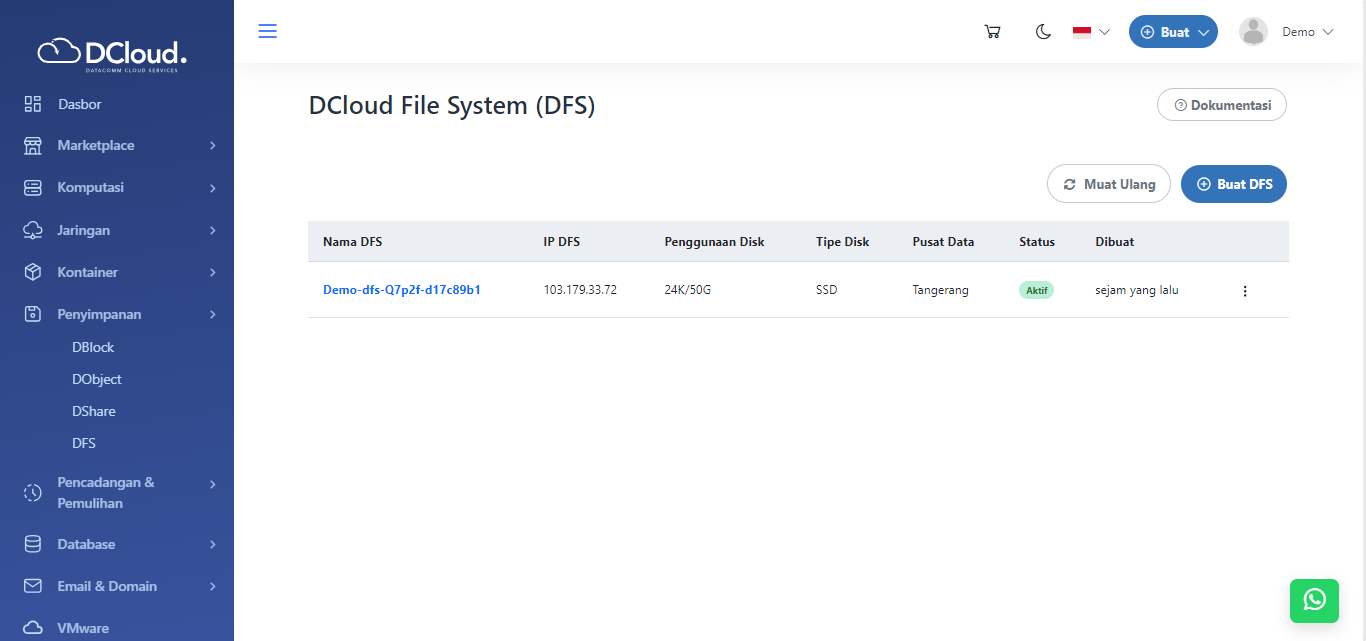Open the VMware sidebar item
Screen dimensions: 1366x641
pyautogui.click(x=83, y=628)
